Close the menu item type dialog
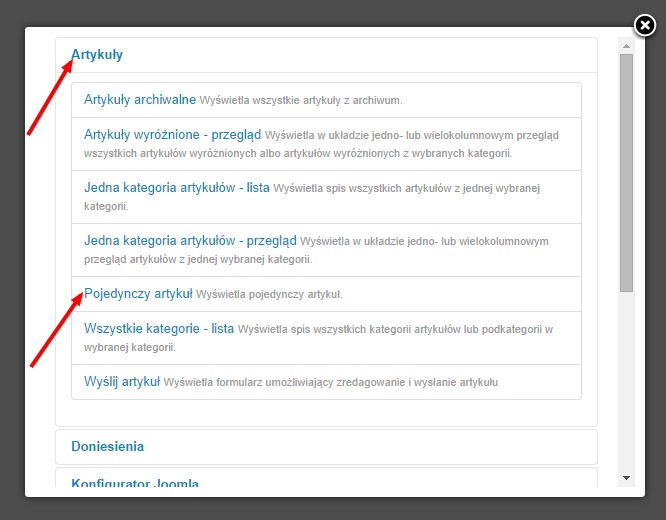The height and width of the screenshot is (520, 666). click(x=646, y=25)
